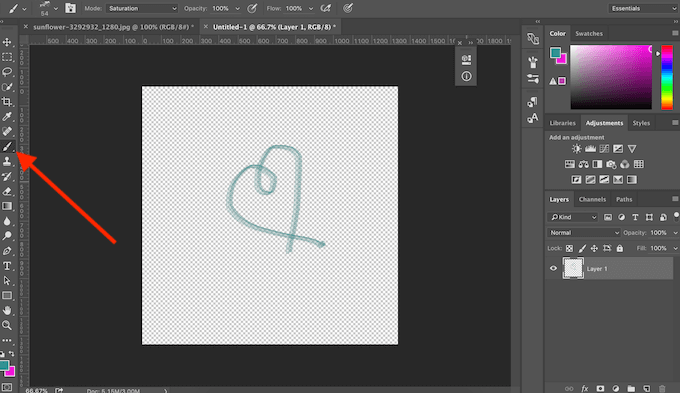Screen dimensions: 680x393
Task: Click the foreground teal color swatch in Color panel
Action: [x=555, y=53]
